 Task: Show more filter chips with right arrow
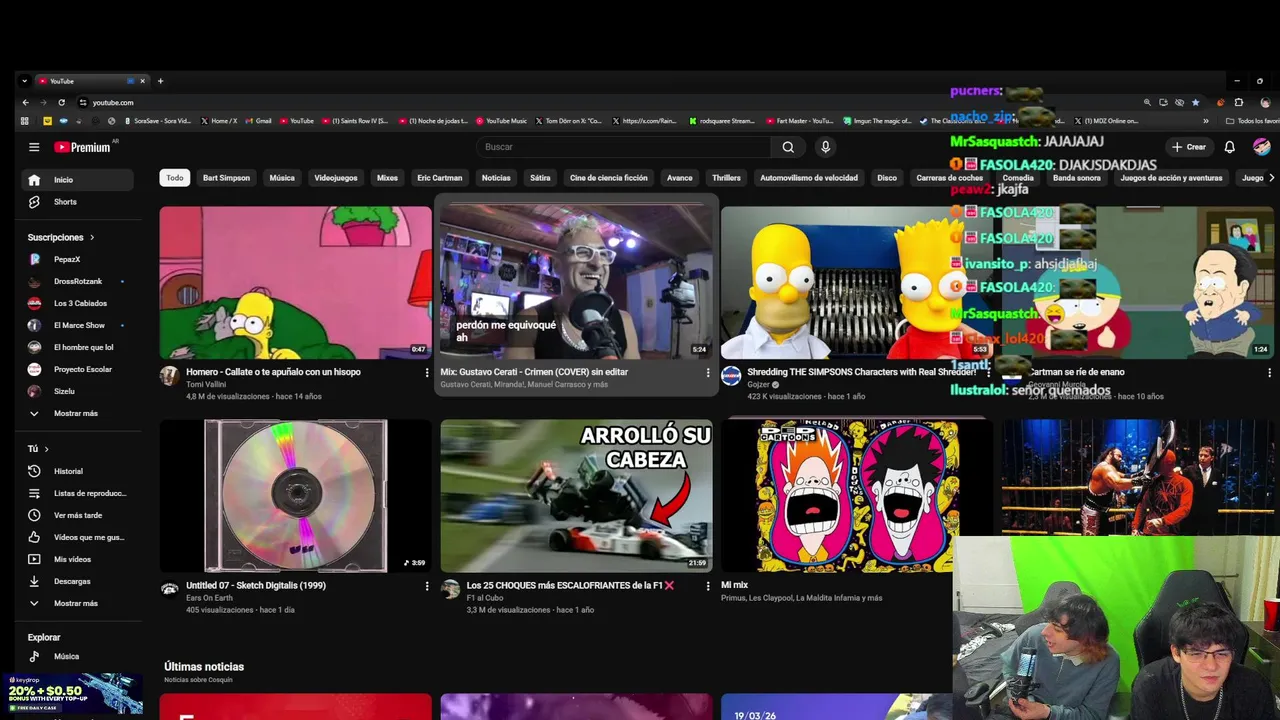click(x=1271, y=178)
